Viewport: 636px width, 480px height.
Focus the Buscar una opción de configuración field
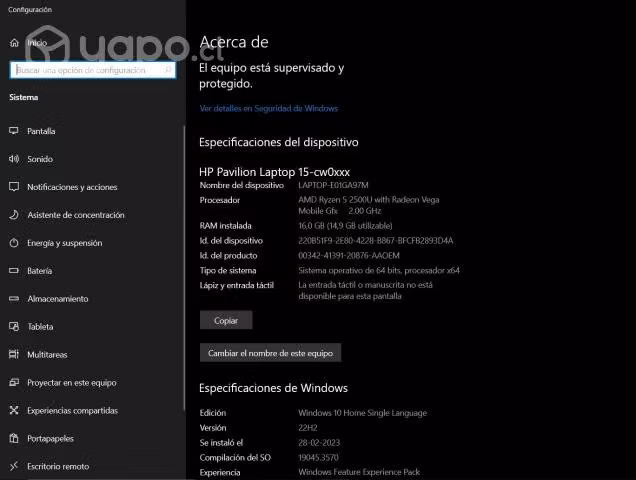point(93,70)
